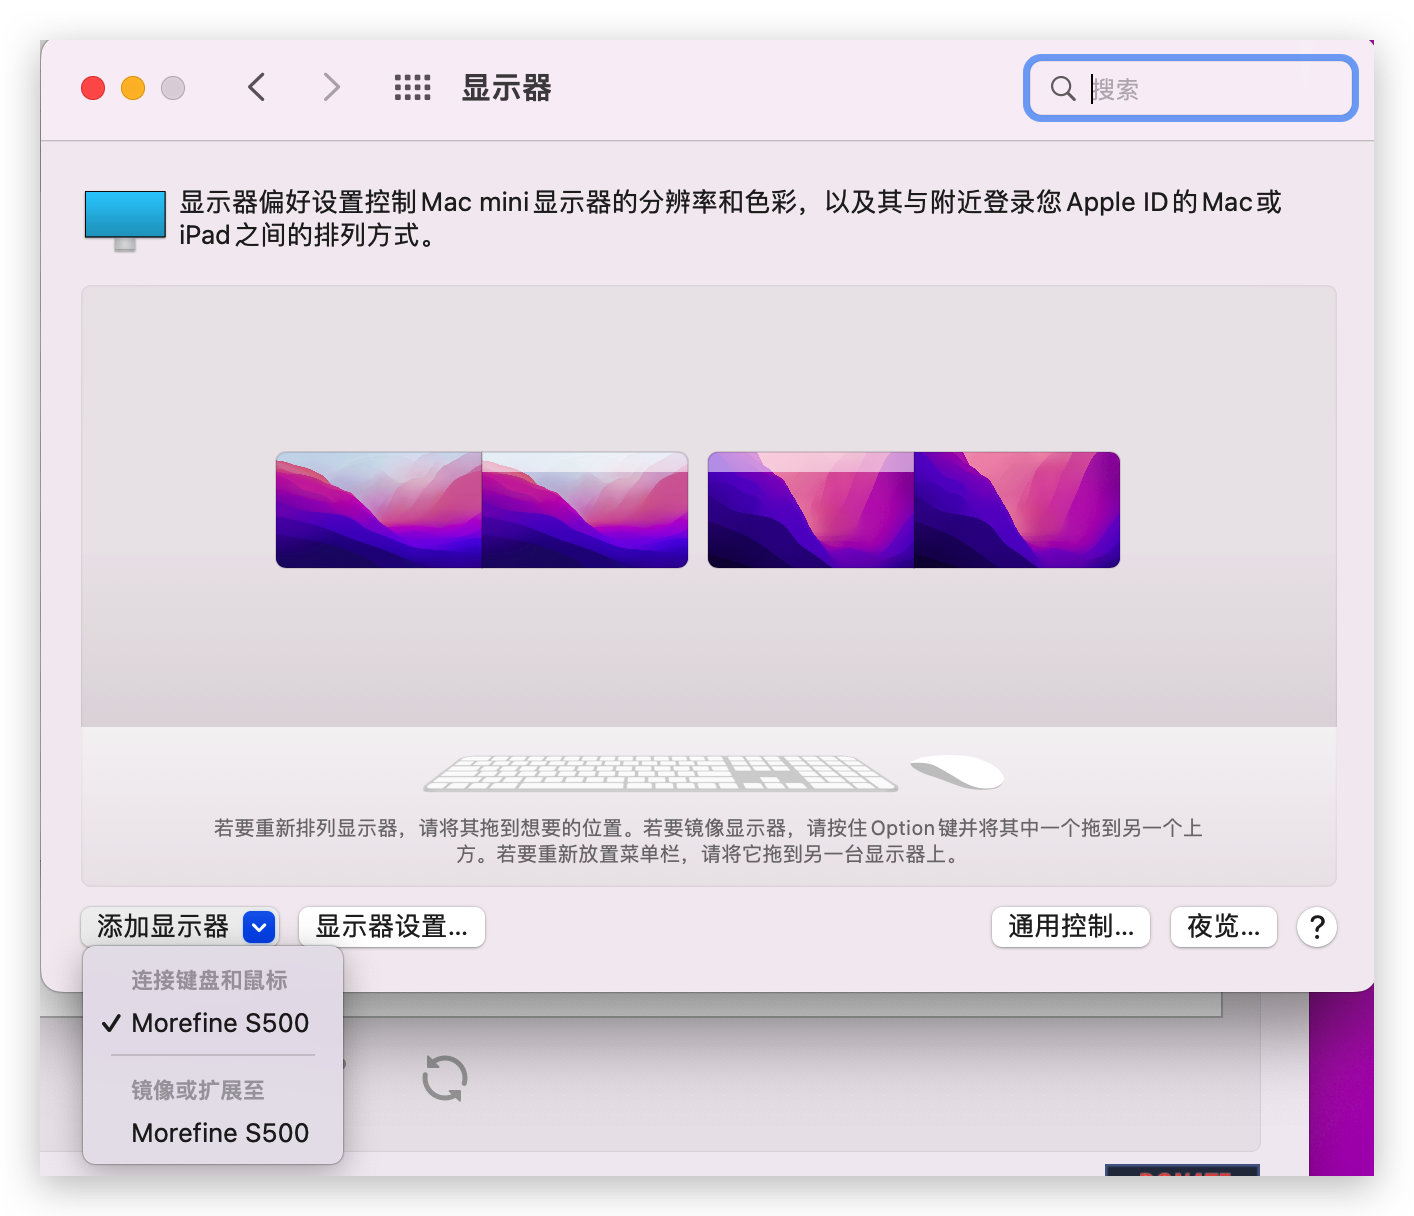This screenshot has width=1414, height=1216.
Task: Select the left display arrangement thumbnail
Action: (482, 510)
